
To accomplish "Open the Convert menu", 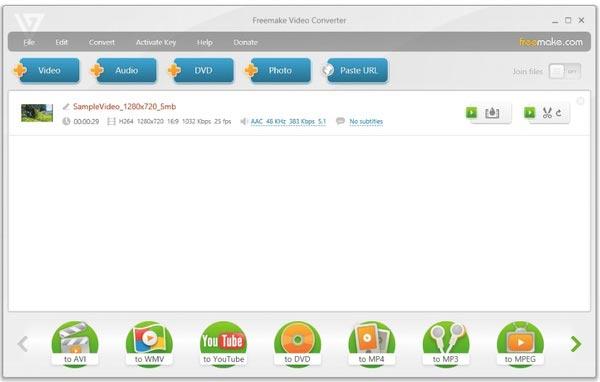I will click(x=102, y=42).
